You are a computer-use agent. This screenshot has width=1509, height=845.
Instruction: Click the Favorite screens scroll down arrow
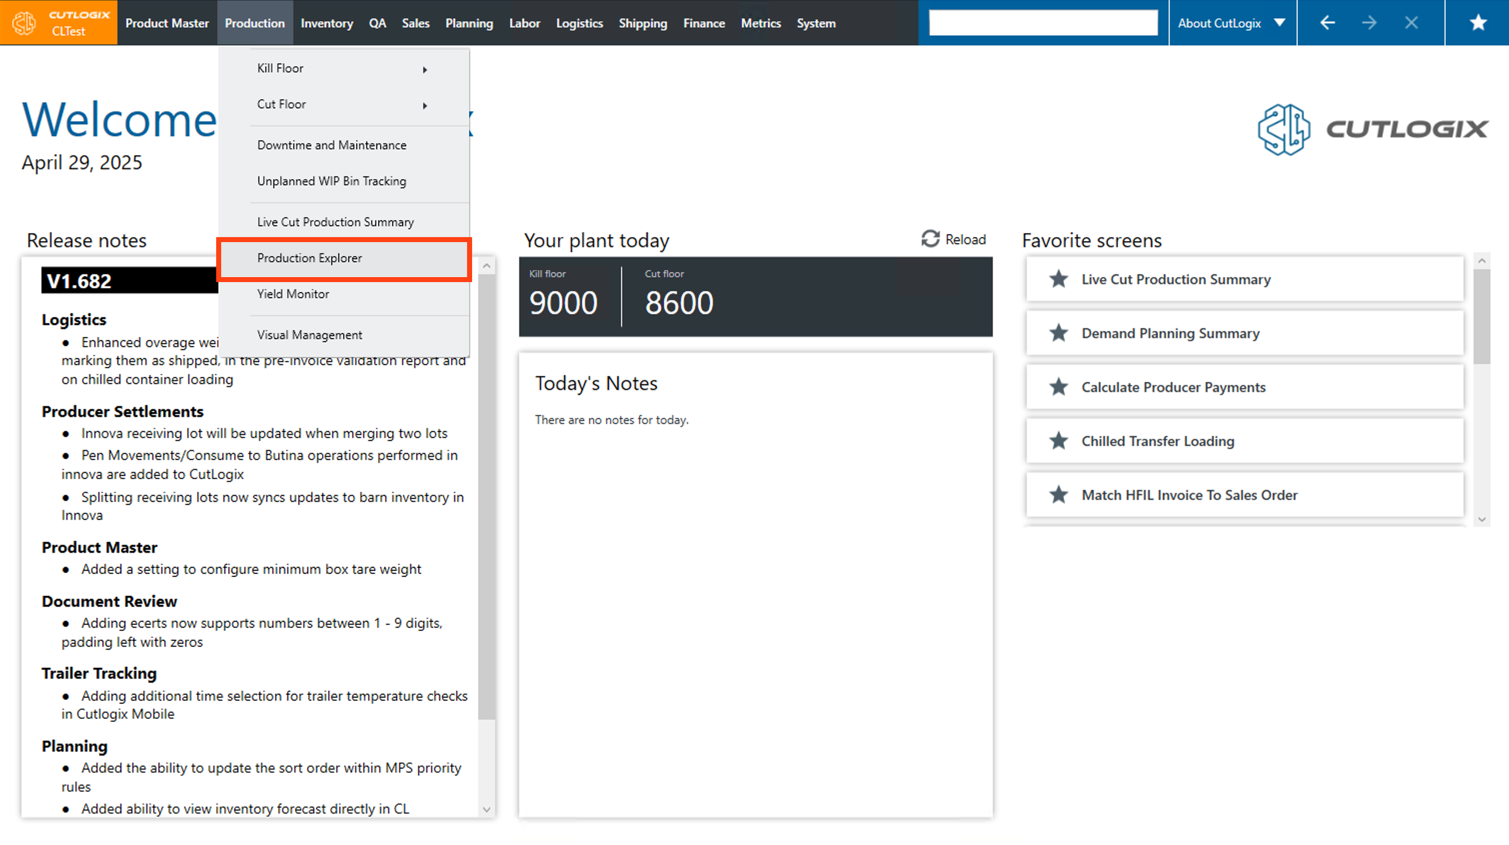coord(1482,519)
